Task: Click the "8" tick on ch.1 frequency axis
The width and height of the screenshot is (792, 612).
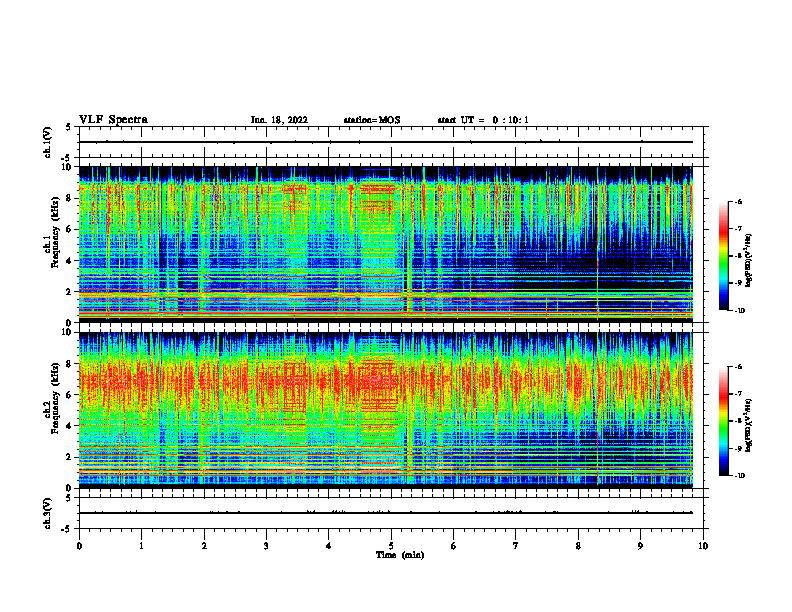Action: (70, 198)
